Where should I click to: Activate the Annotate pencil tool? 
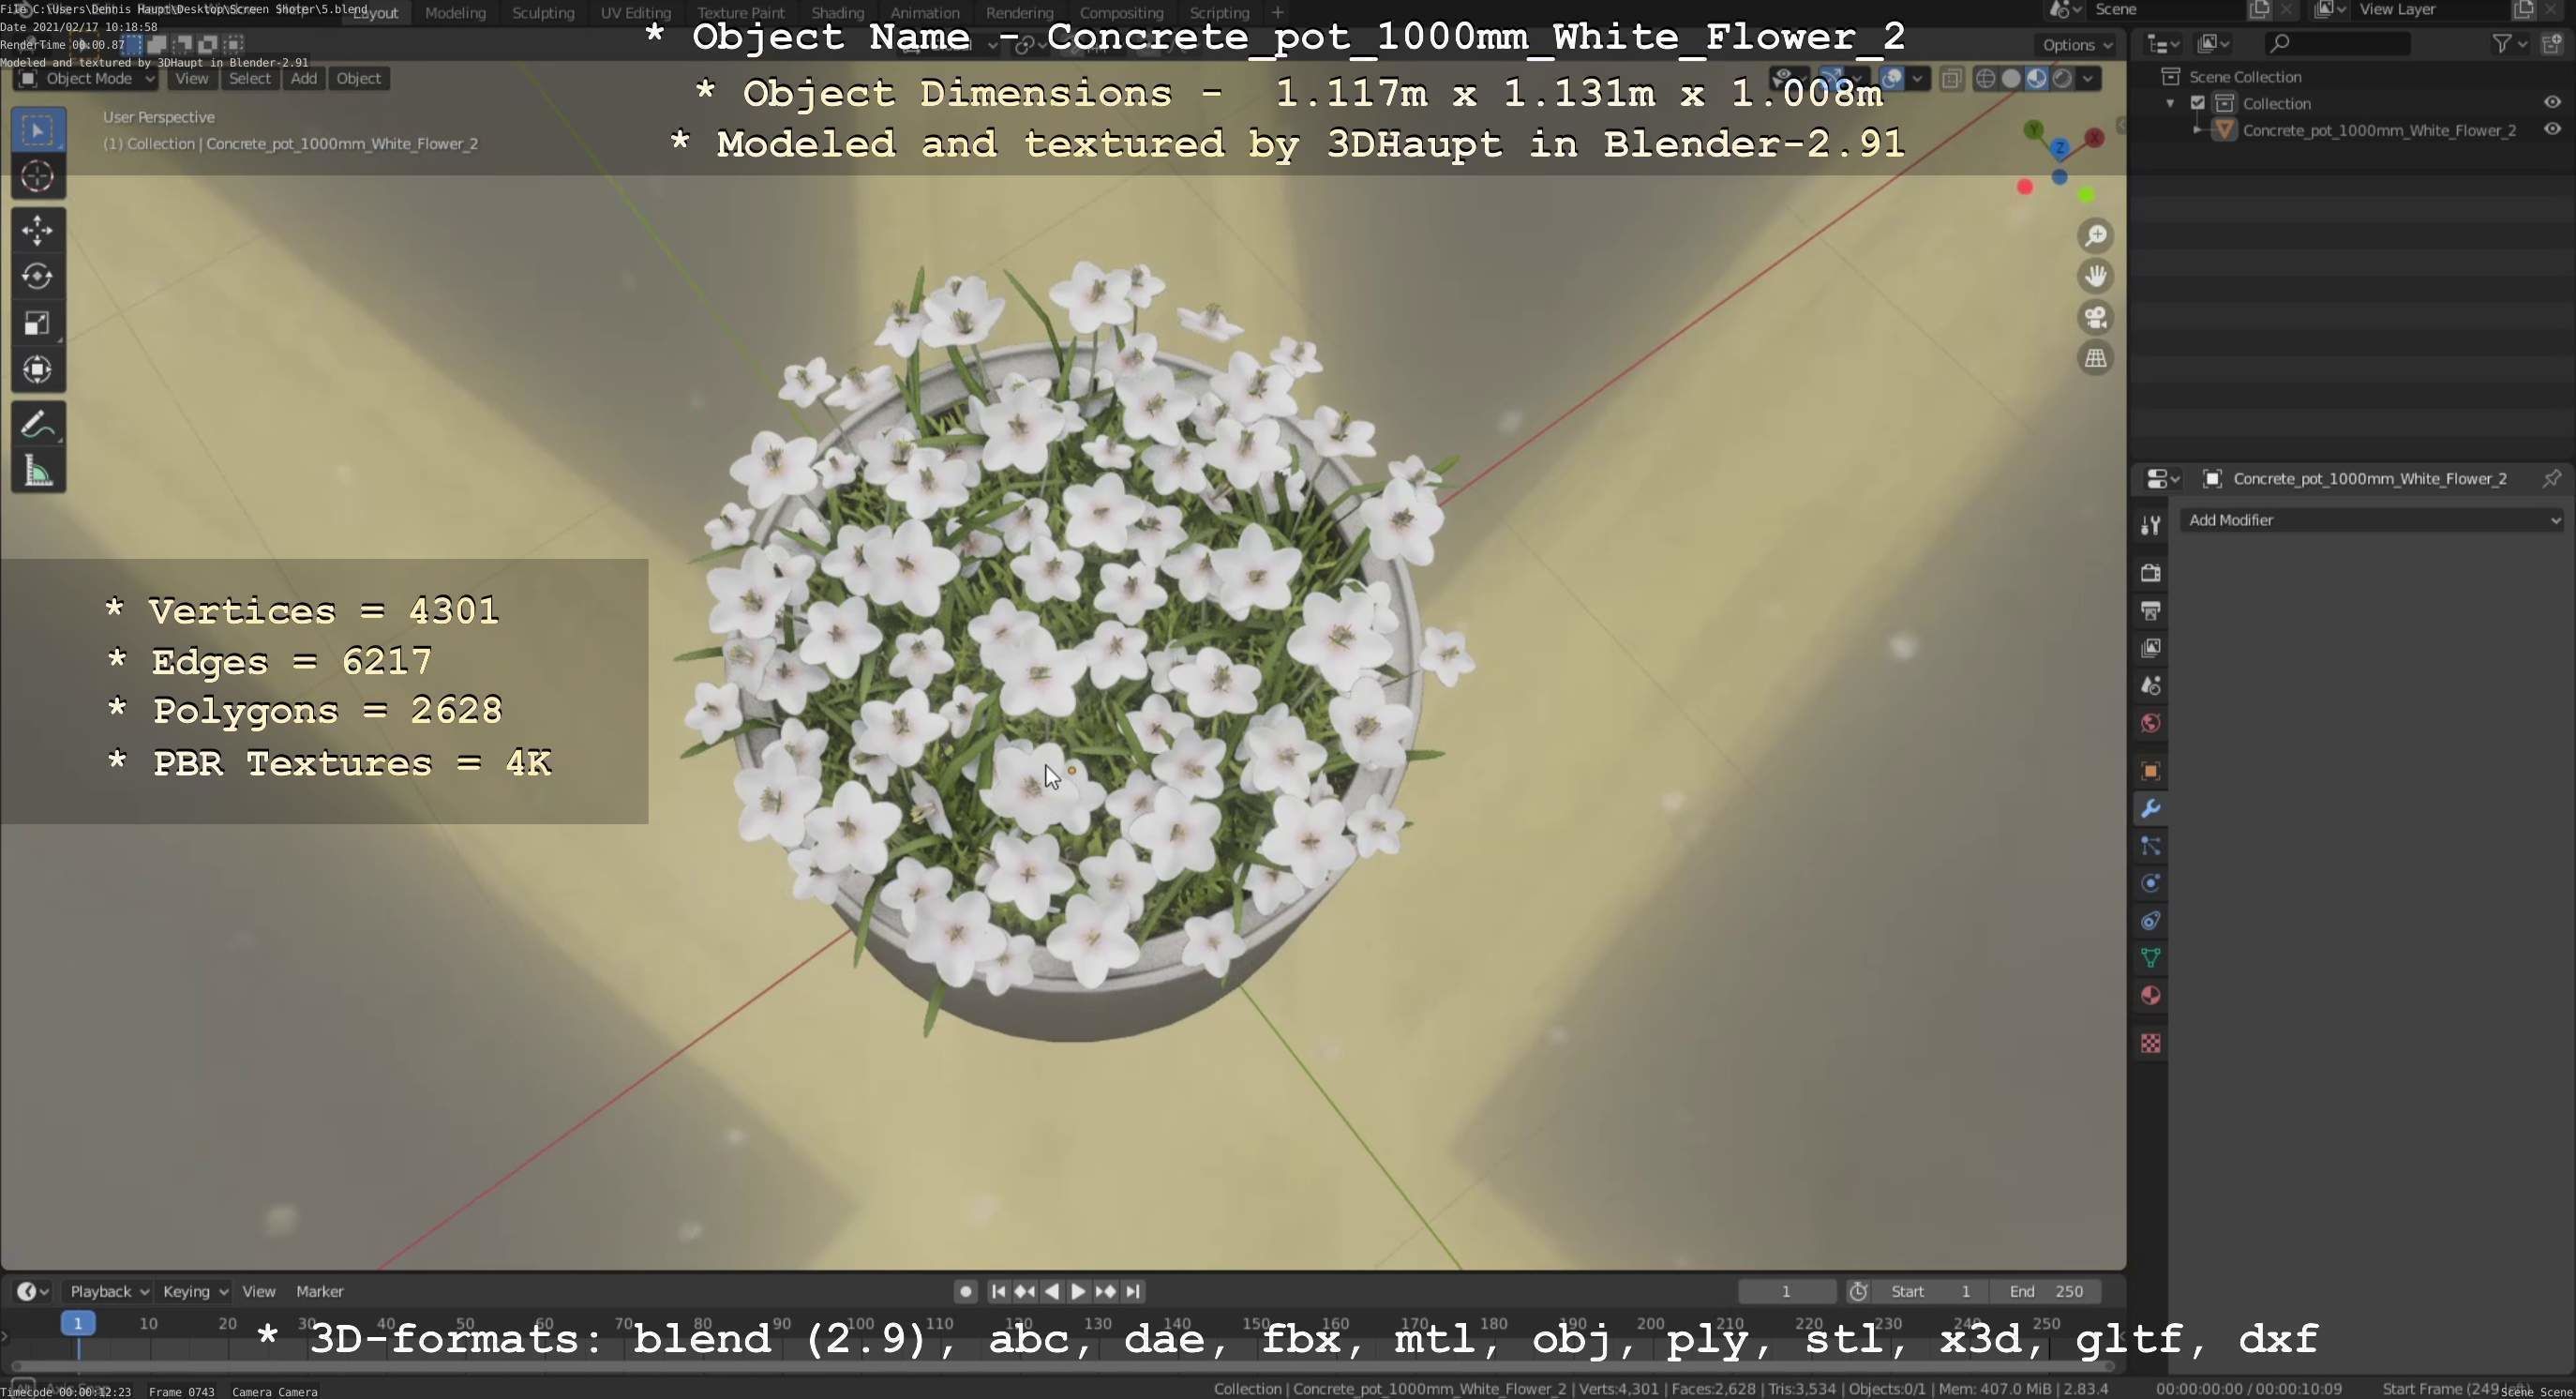coord(38,424)
